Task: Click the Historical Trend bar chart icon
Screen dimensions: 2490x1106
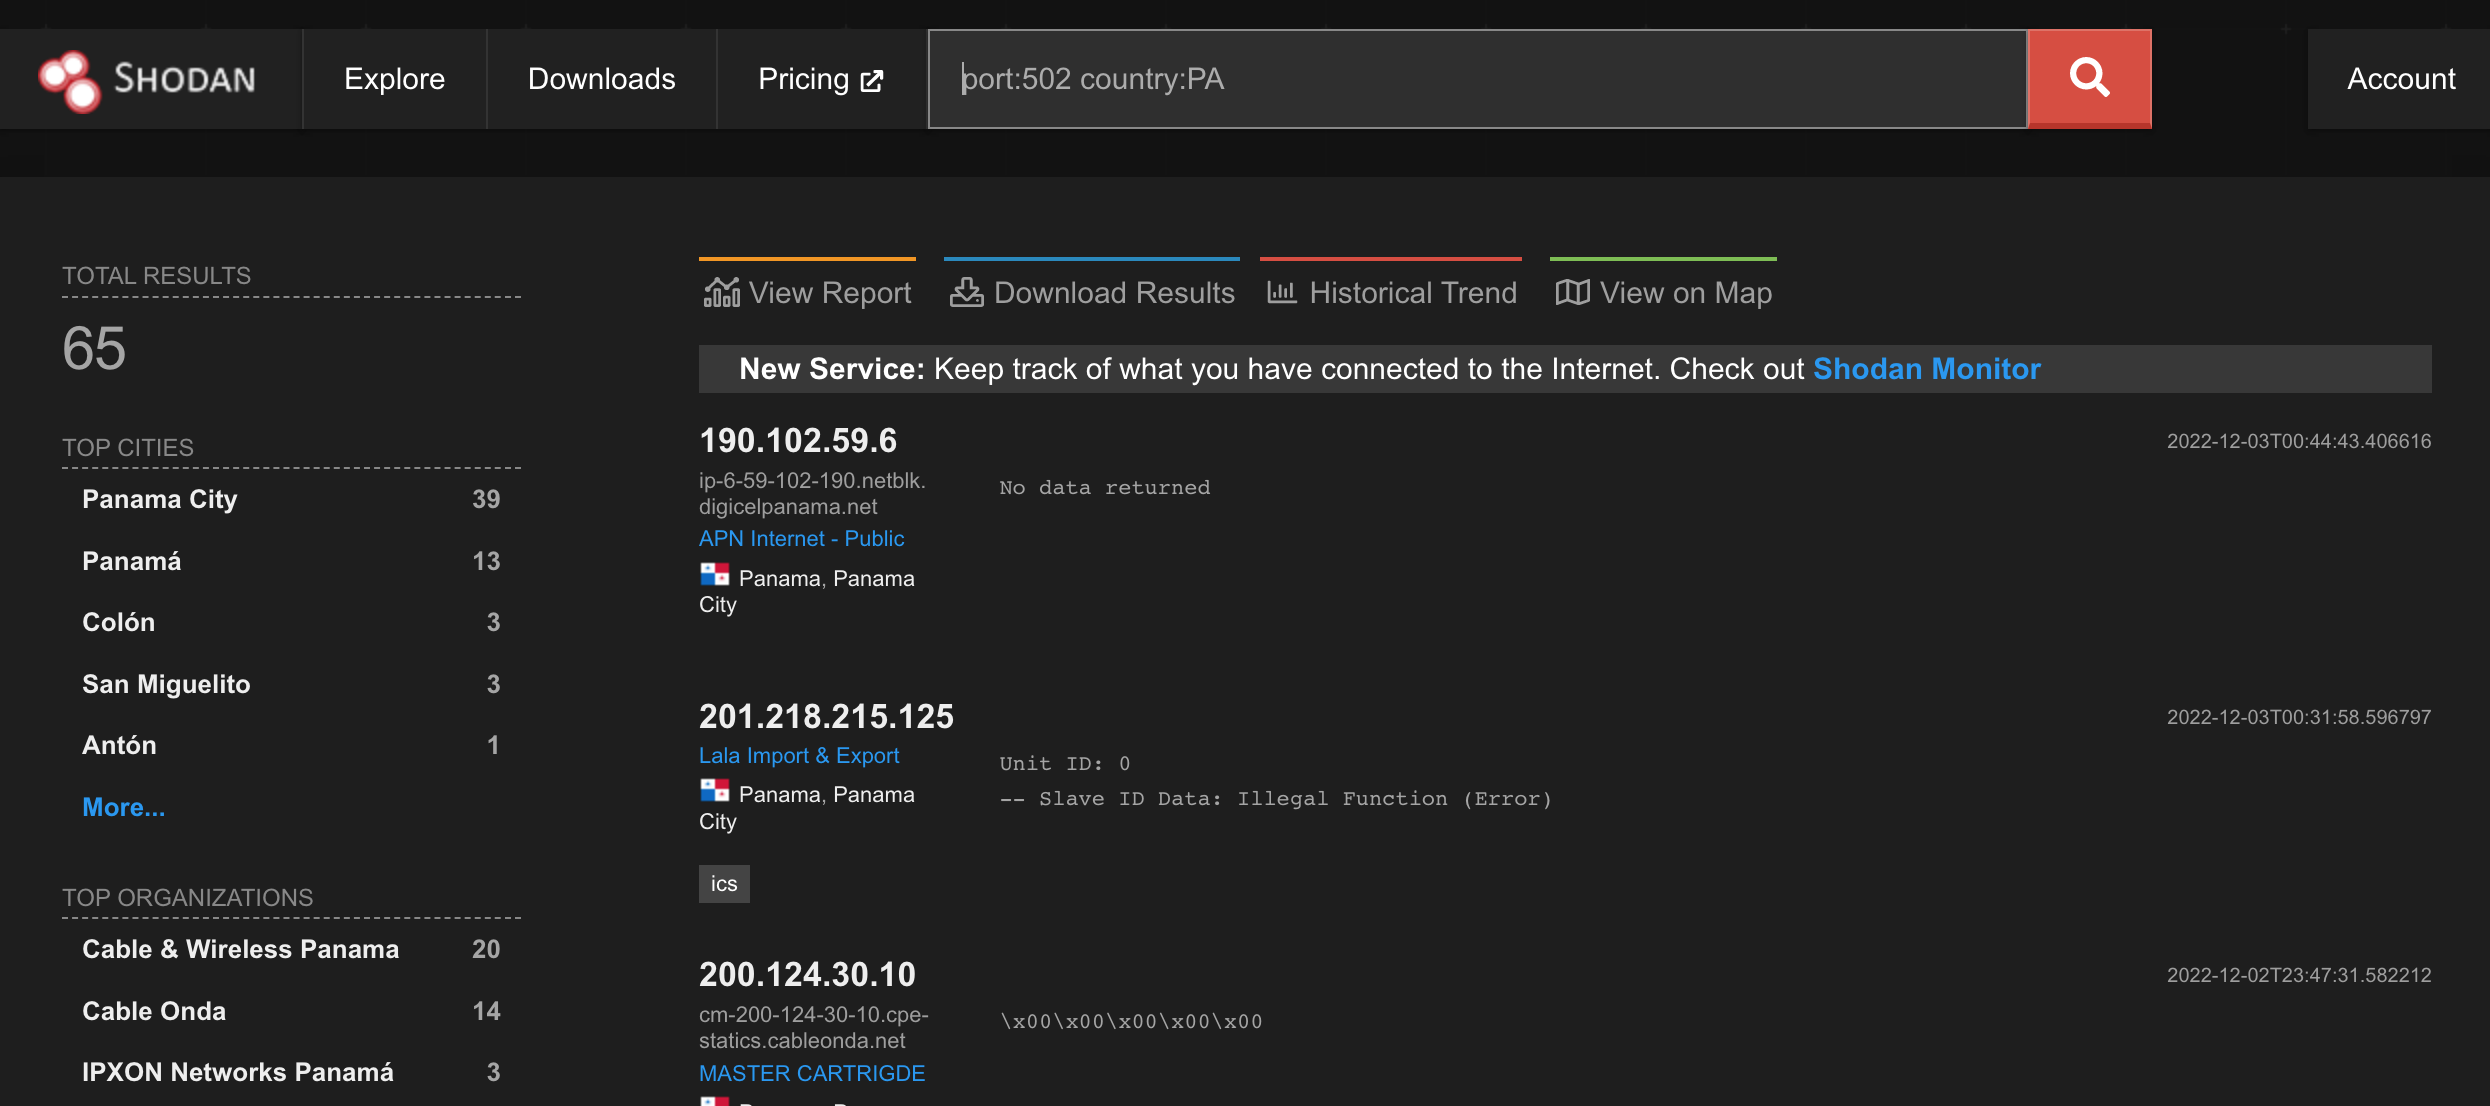Action: pyautogui.click(x=1281, y=293)
